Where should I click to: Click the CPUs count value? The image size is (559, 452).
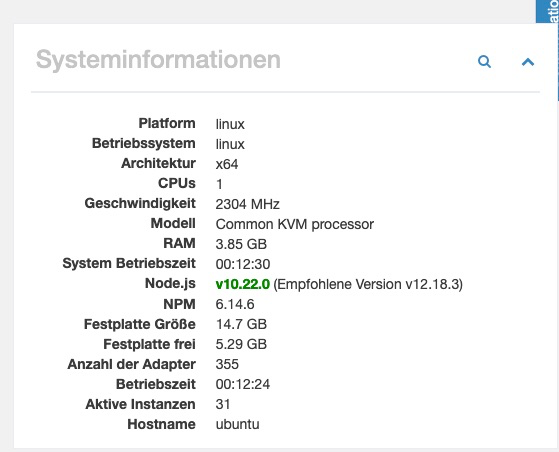(219, 184)
